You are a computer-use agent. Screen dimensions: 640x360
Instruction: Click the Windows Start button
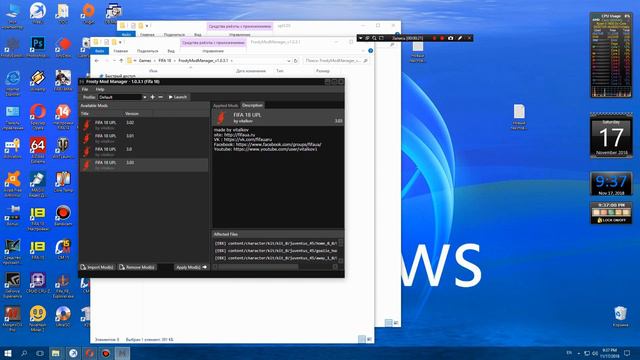click(x=7, y=353)
